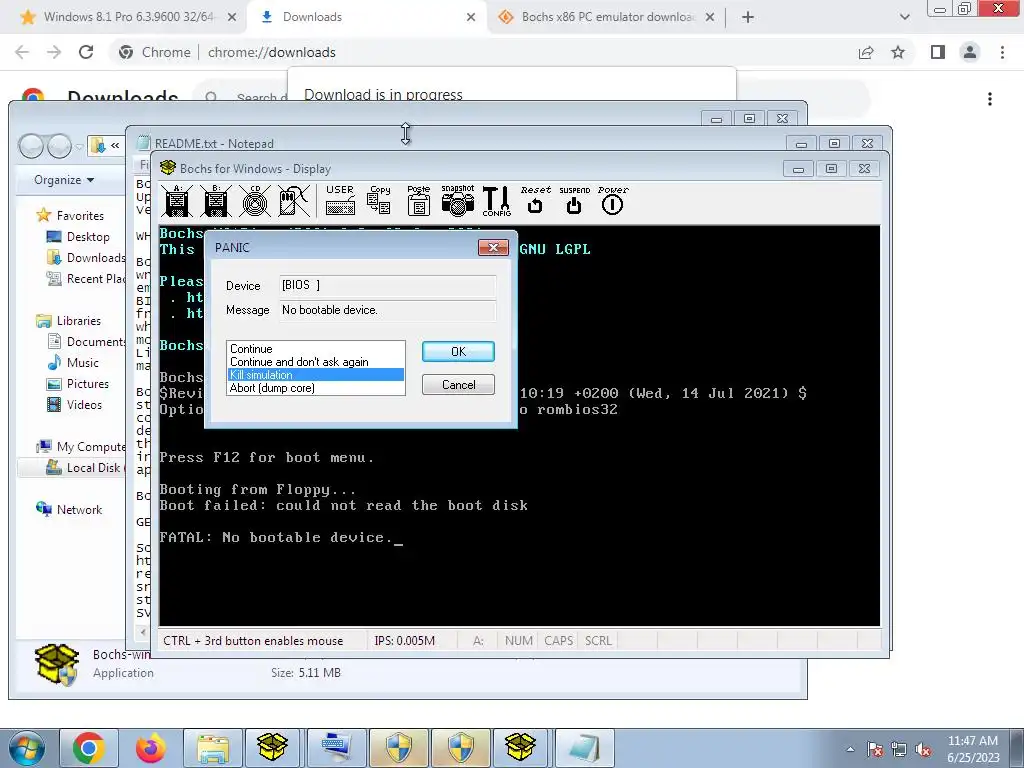Open the Windows Start button
The width and height of the screenshot is (1024, 768).
click(x=27, y=748)
